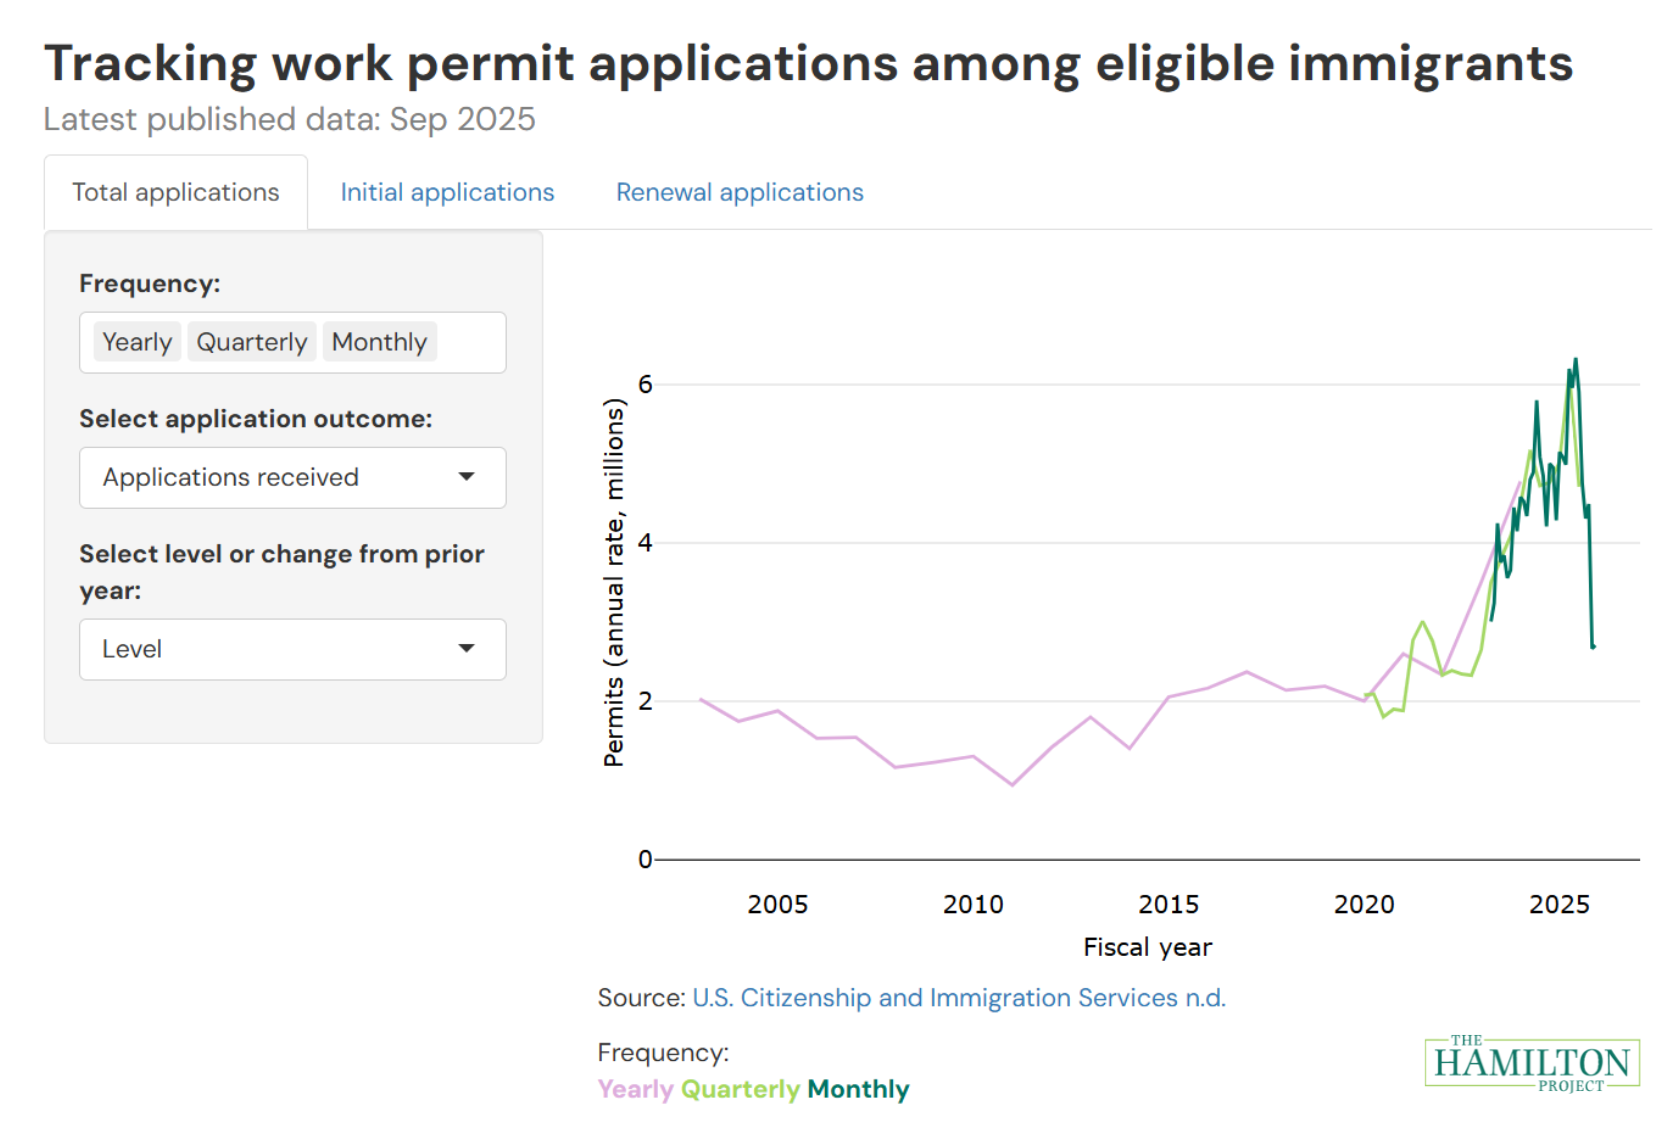
Task: Switch to the Renewal applications tab
Action: click(x=739, y=192)
